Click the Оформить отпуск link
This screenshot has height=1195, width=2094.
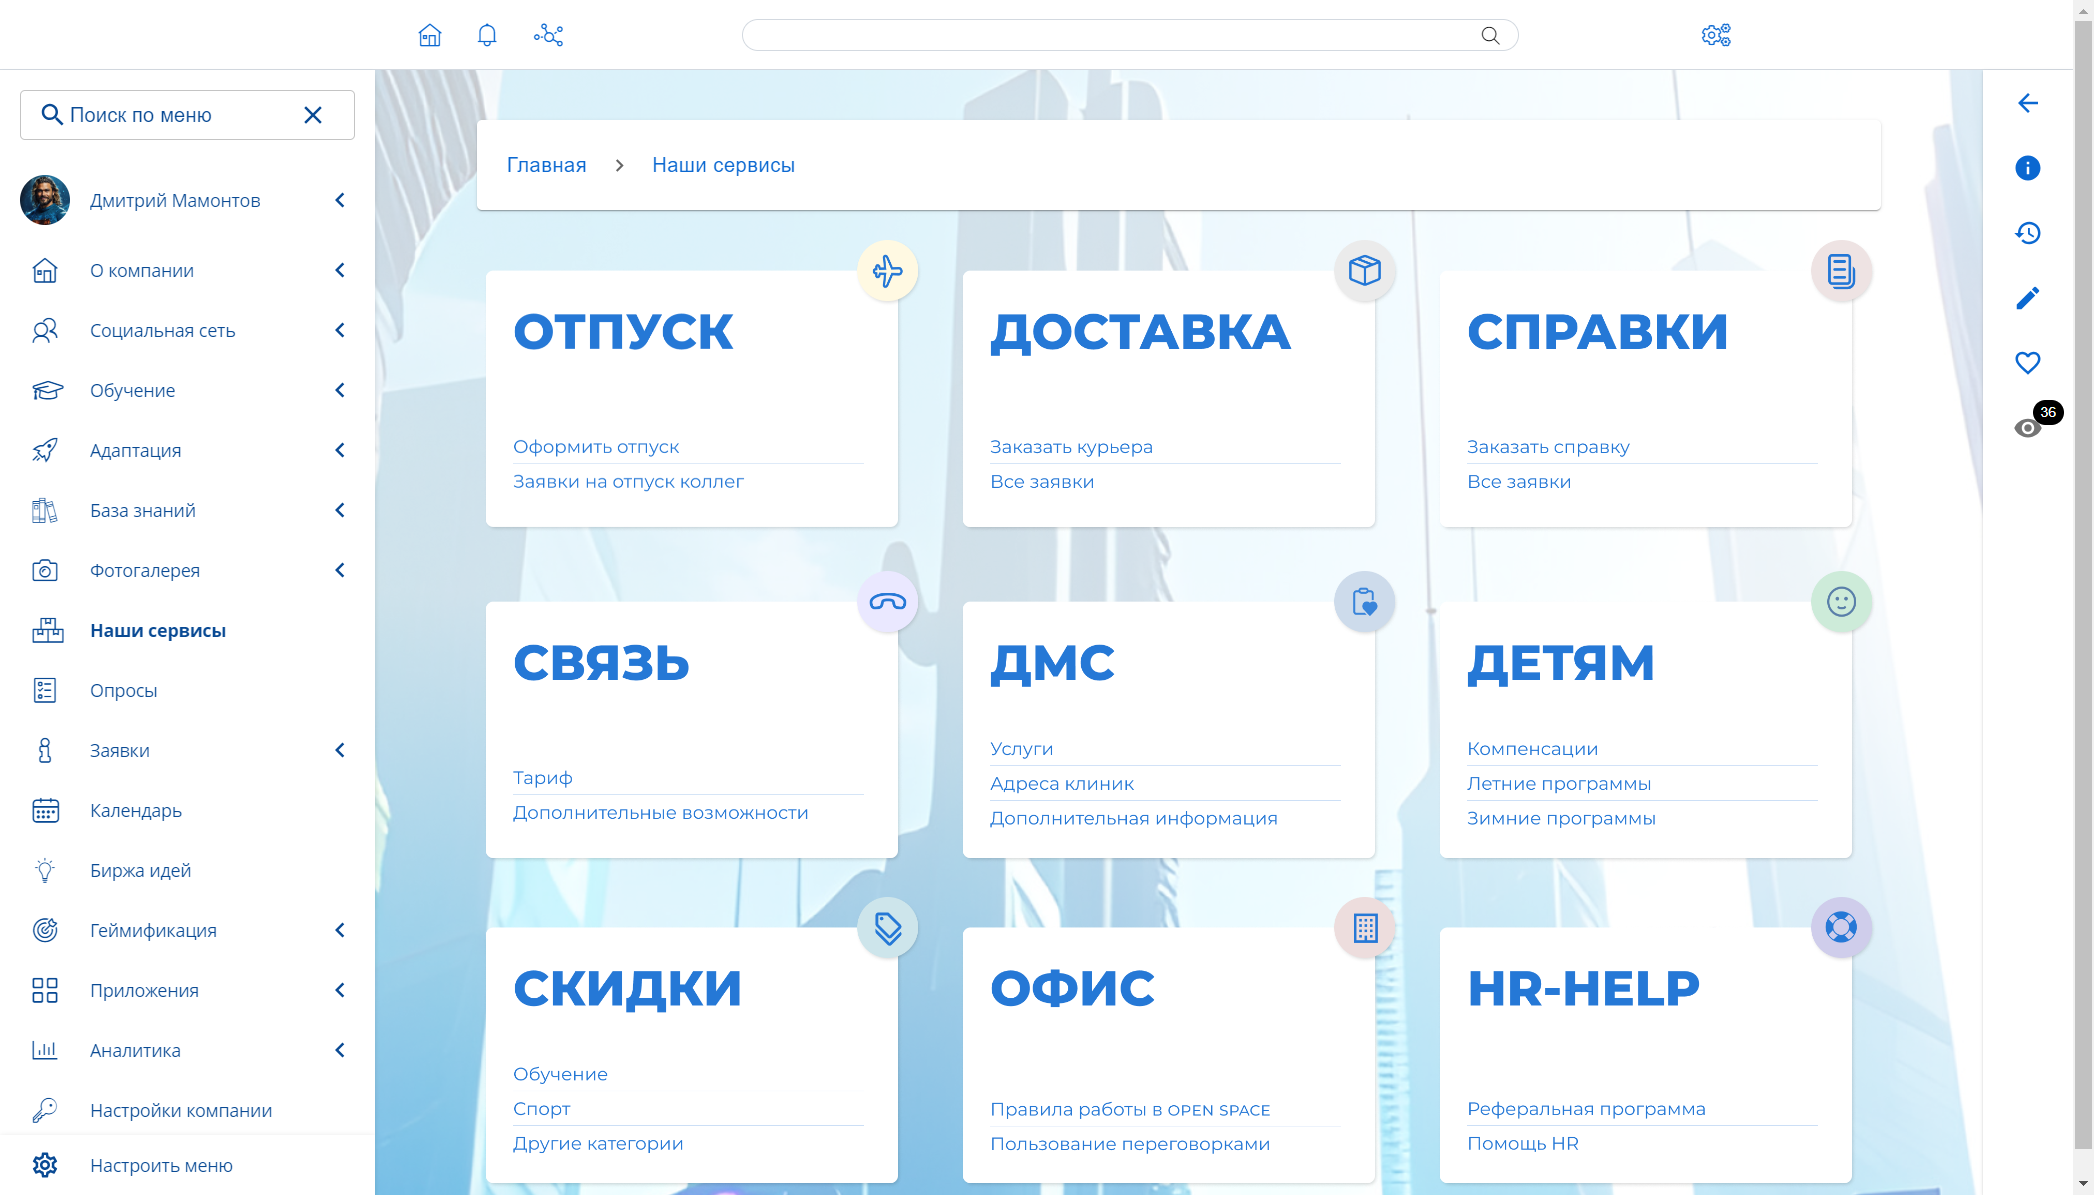(596, 447)
